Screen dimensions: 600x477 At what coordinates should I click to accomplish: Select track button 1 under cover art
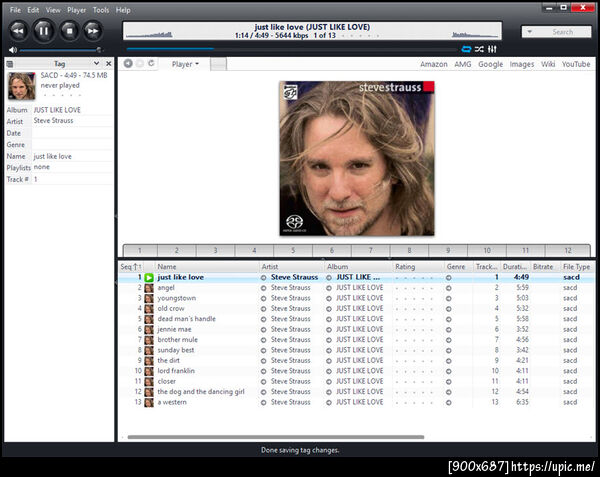click(x=140, y=251)
